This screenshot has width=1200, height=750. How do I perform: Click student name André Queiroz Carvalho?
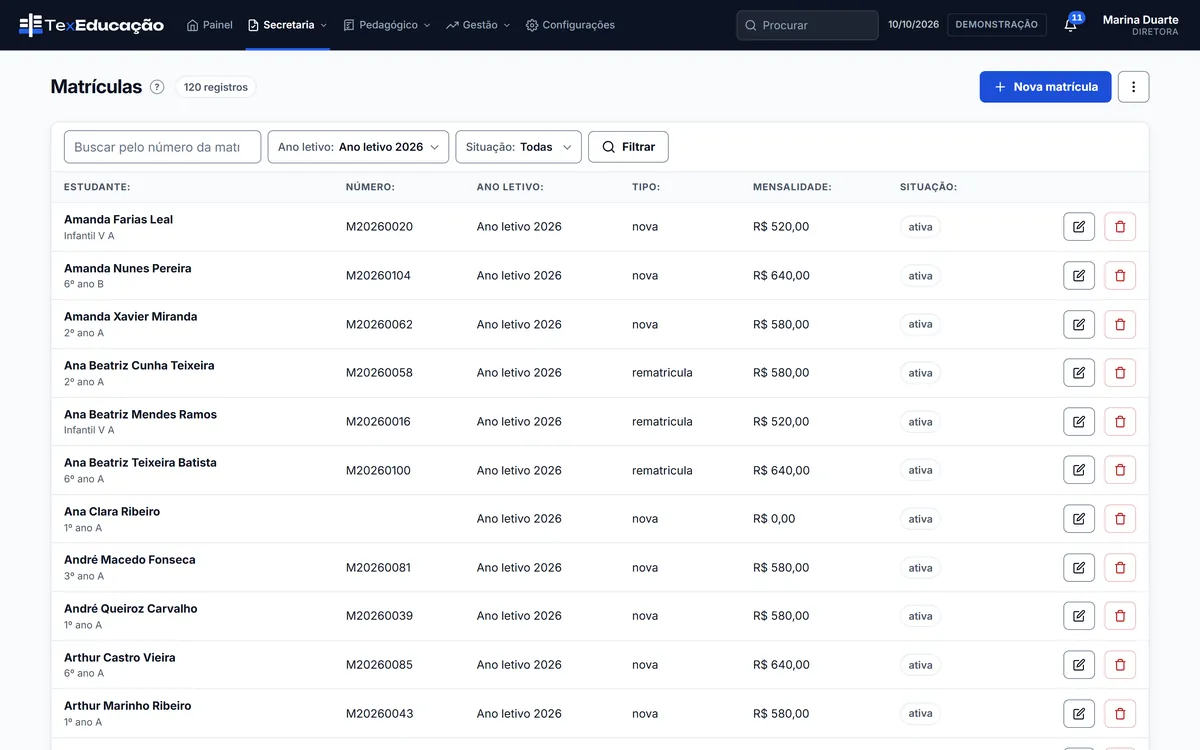pyautogui.click(x=131, y=609)
